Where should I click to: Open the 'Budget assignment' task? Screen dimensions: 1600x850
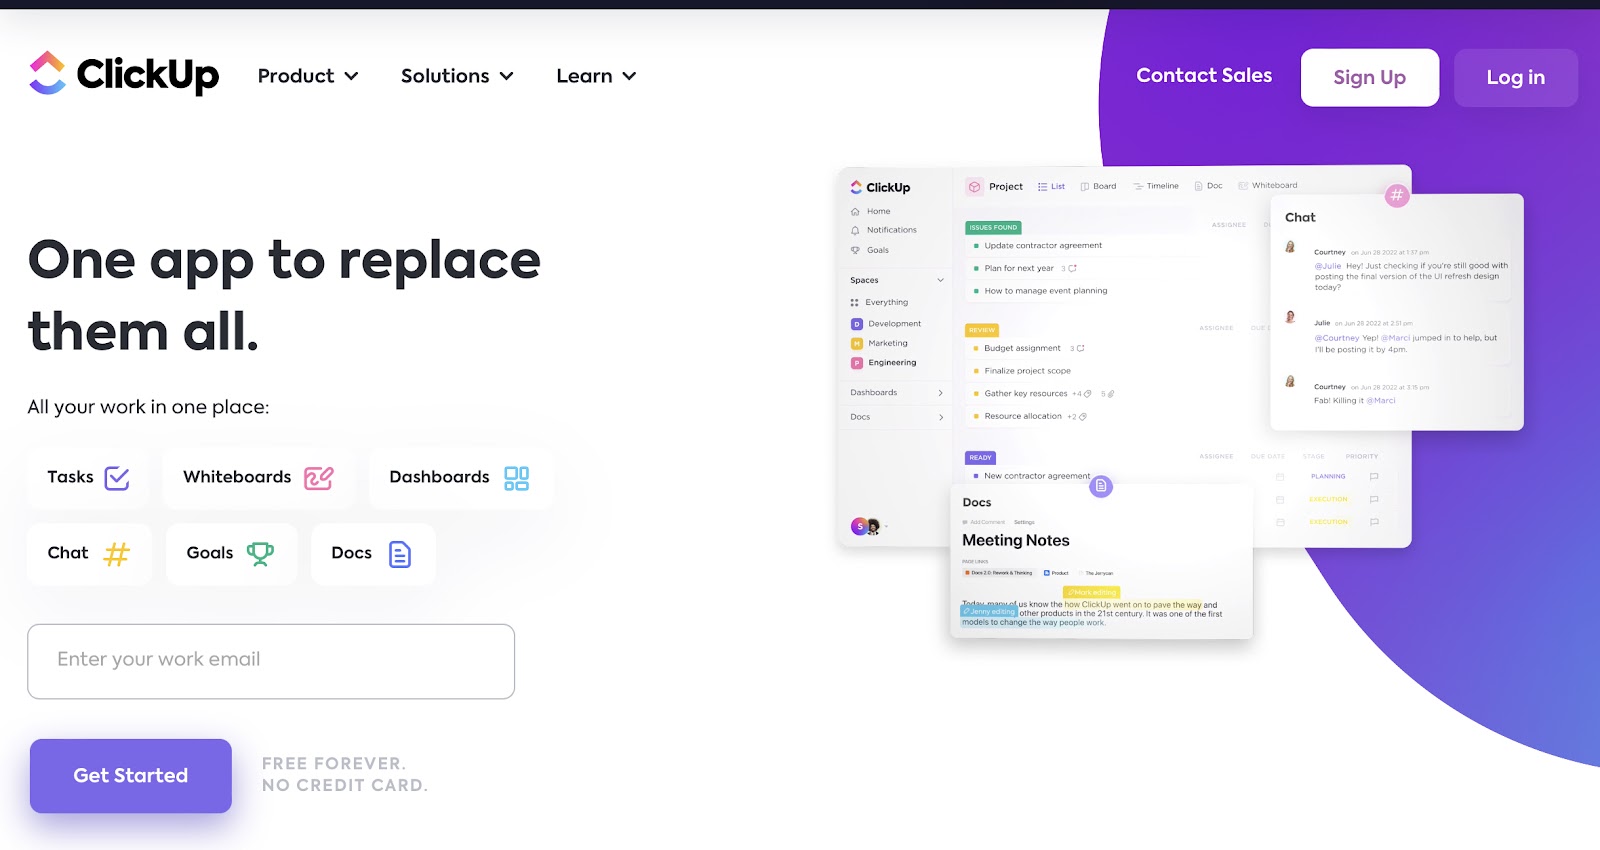(x=1022, y=349)
